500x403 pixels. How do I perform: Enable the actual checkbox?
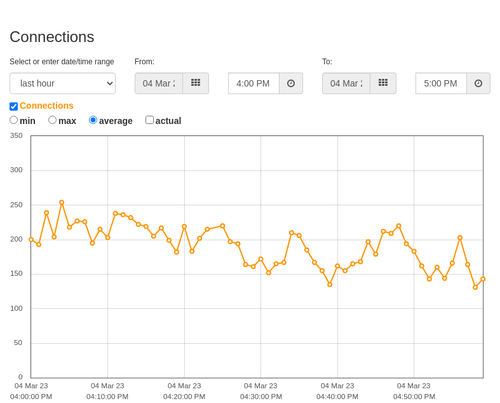(150, 120)
